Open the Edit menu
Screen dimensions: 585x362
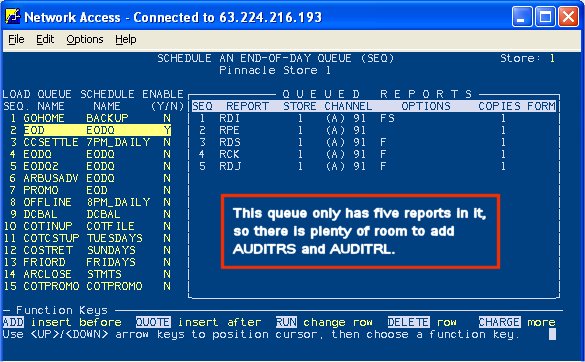click(45, 39)
